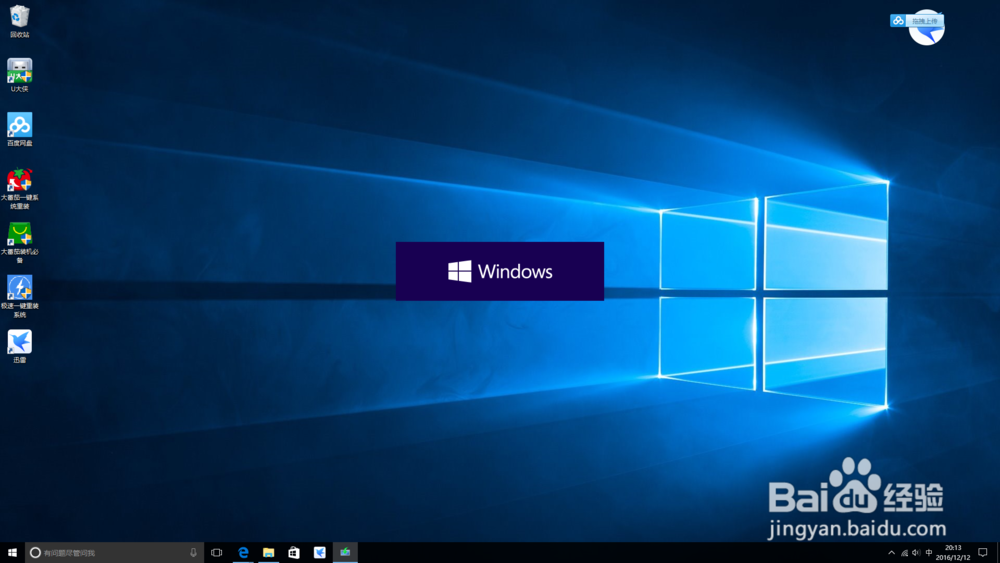
Task: Open the network status tray icon
Action: (x=904, y=553)
